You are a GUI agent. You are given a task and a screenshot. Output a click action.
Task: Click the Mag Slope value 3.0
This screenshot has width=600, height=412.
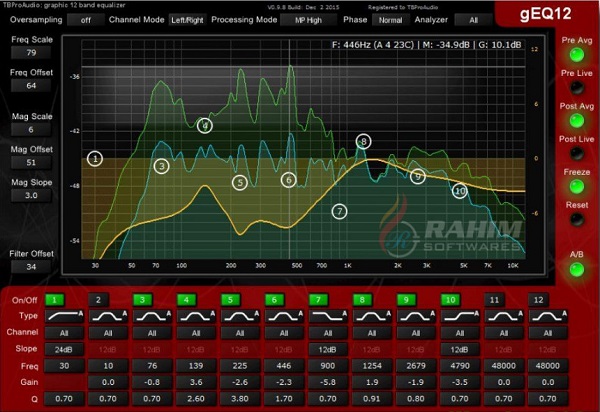[31, 195]
